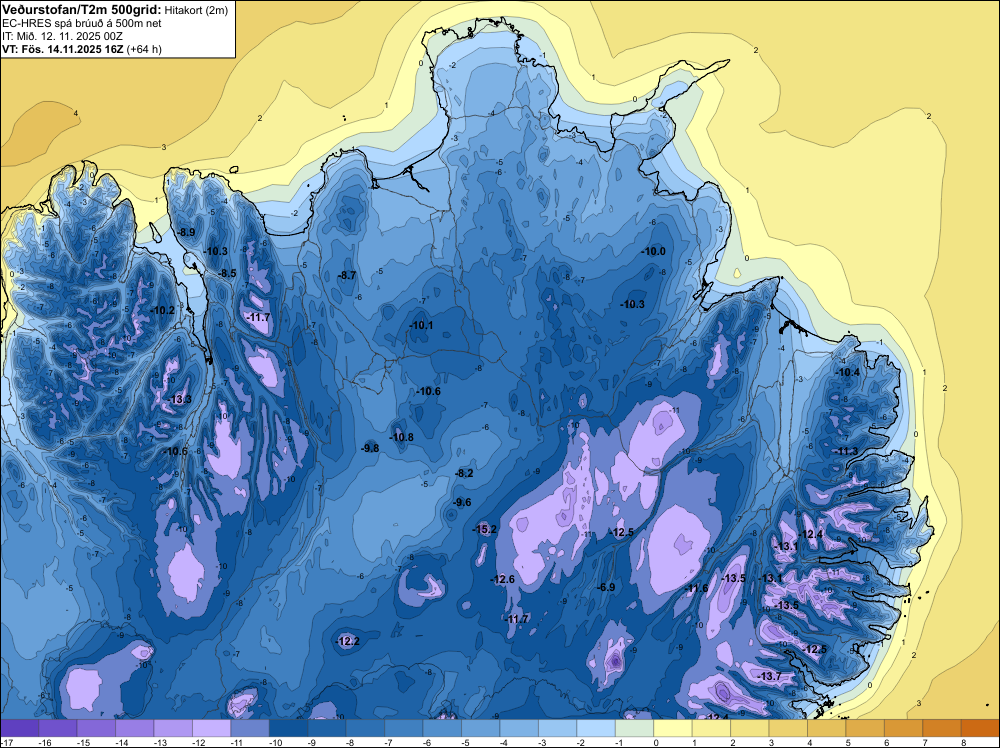Select the light blue swatch between -3 and -2

pos(557,728)
